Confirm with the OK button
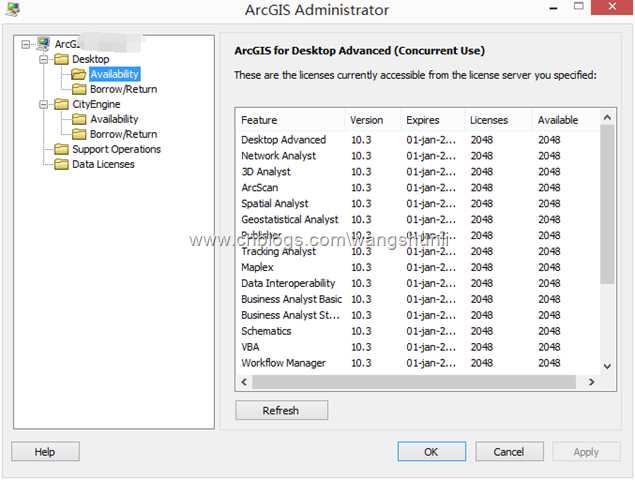Screen dimensions: 635x480 pyautogui.click(x=432, y=452)
